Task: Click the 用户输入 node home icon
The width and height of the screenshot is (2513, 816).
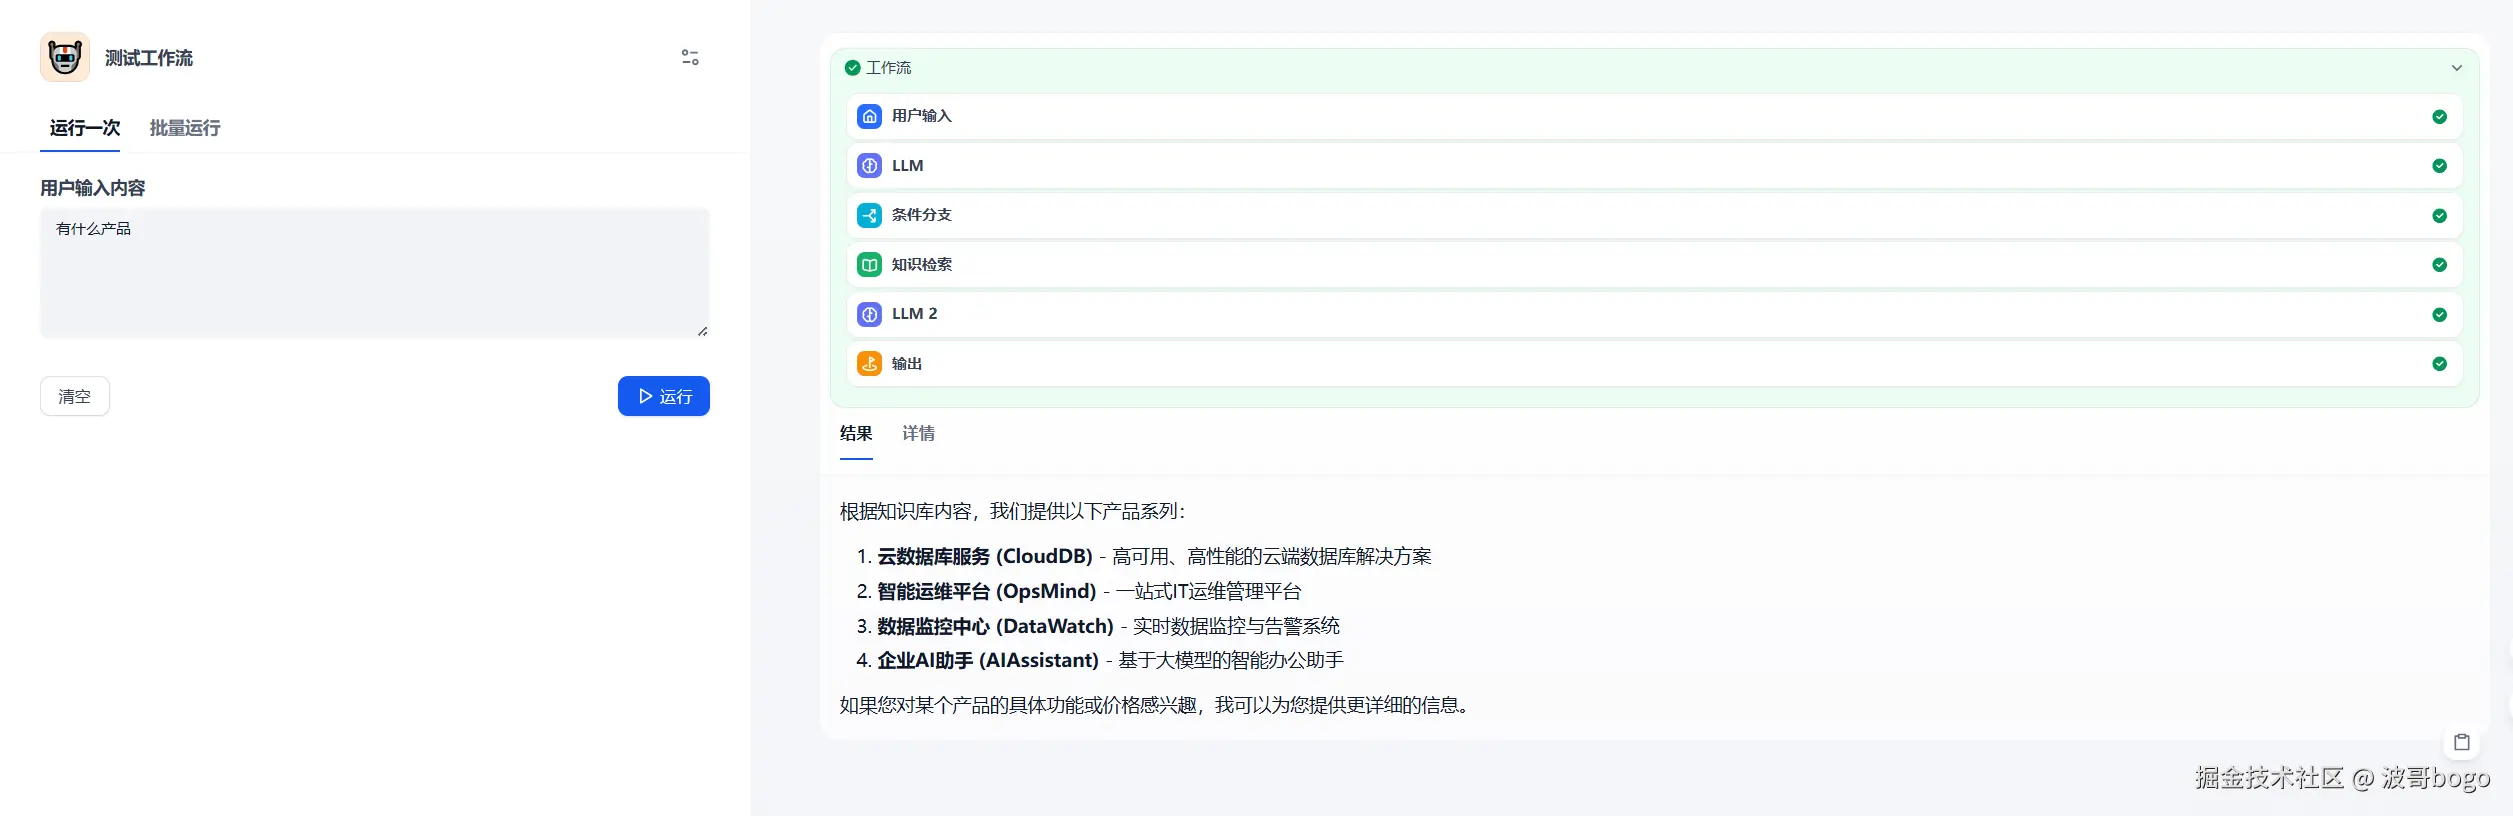Action: [x=870, y=116]
